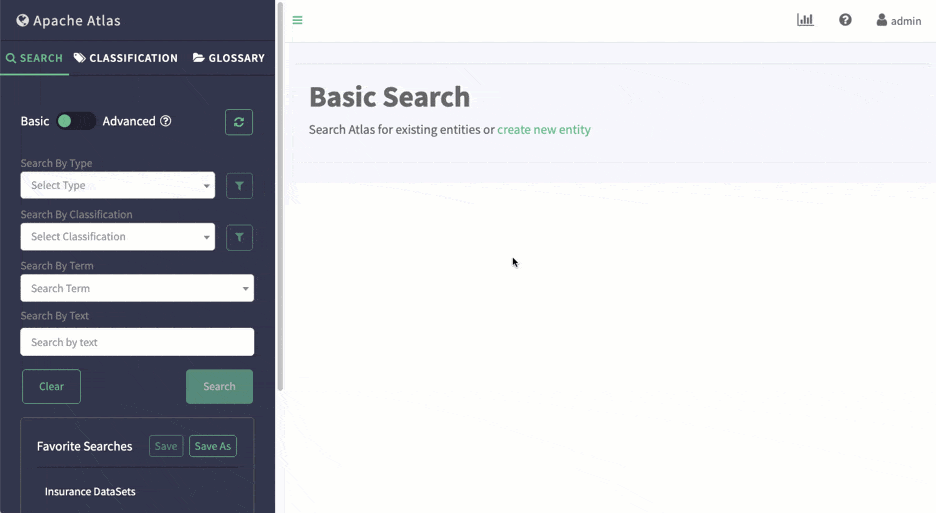Open the statistics bar chart icon
The width and height of the screenshot is (936, 513).
click(805, 20)
